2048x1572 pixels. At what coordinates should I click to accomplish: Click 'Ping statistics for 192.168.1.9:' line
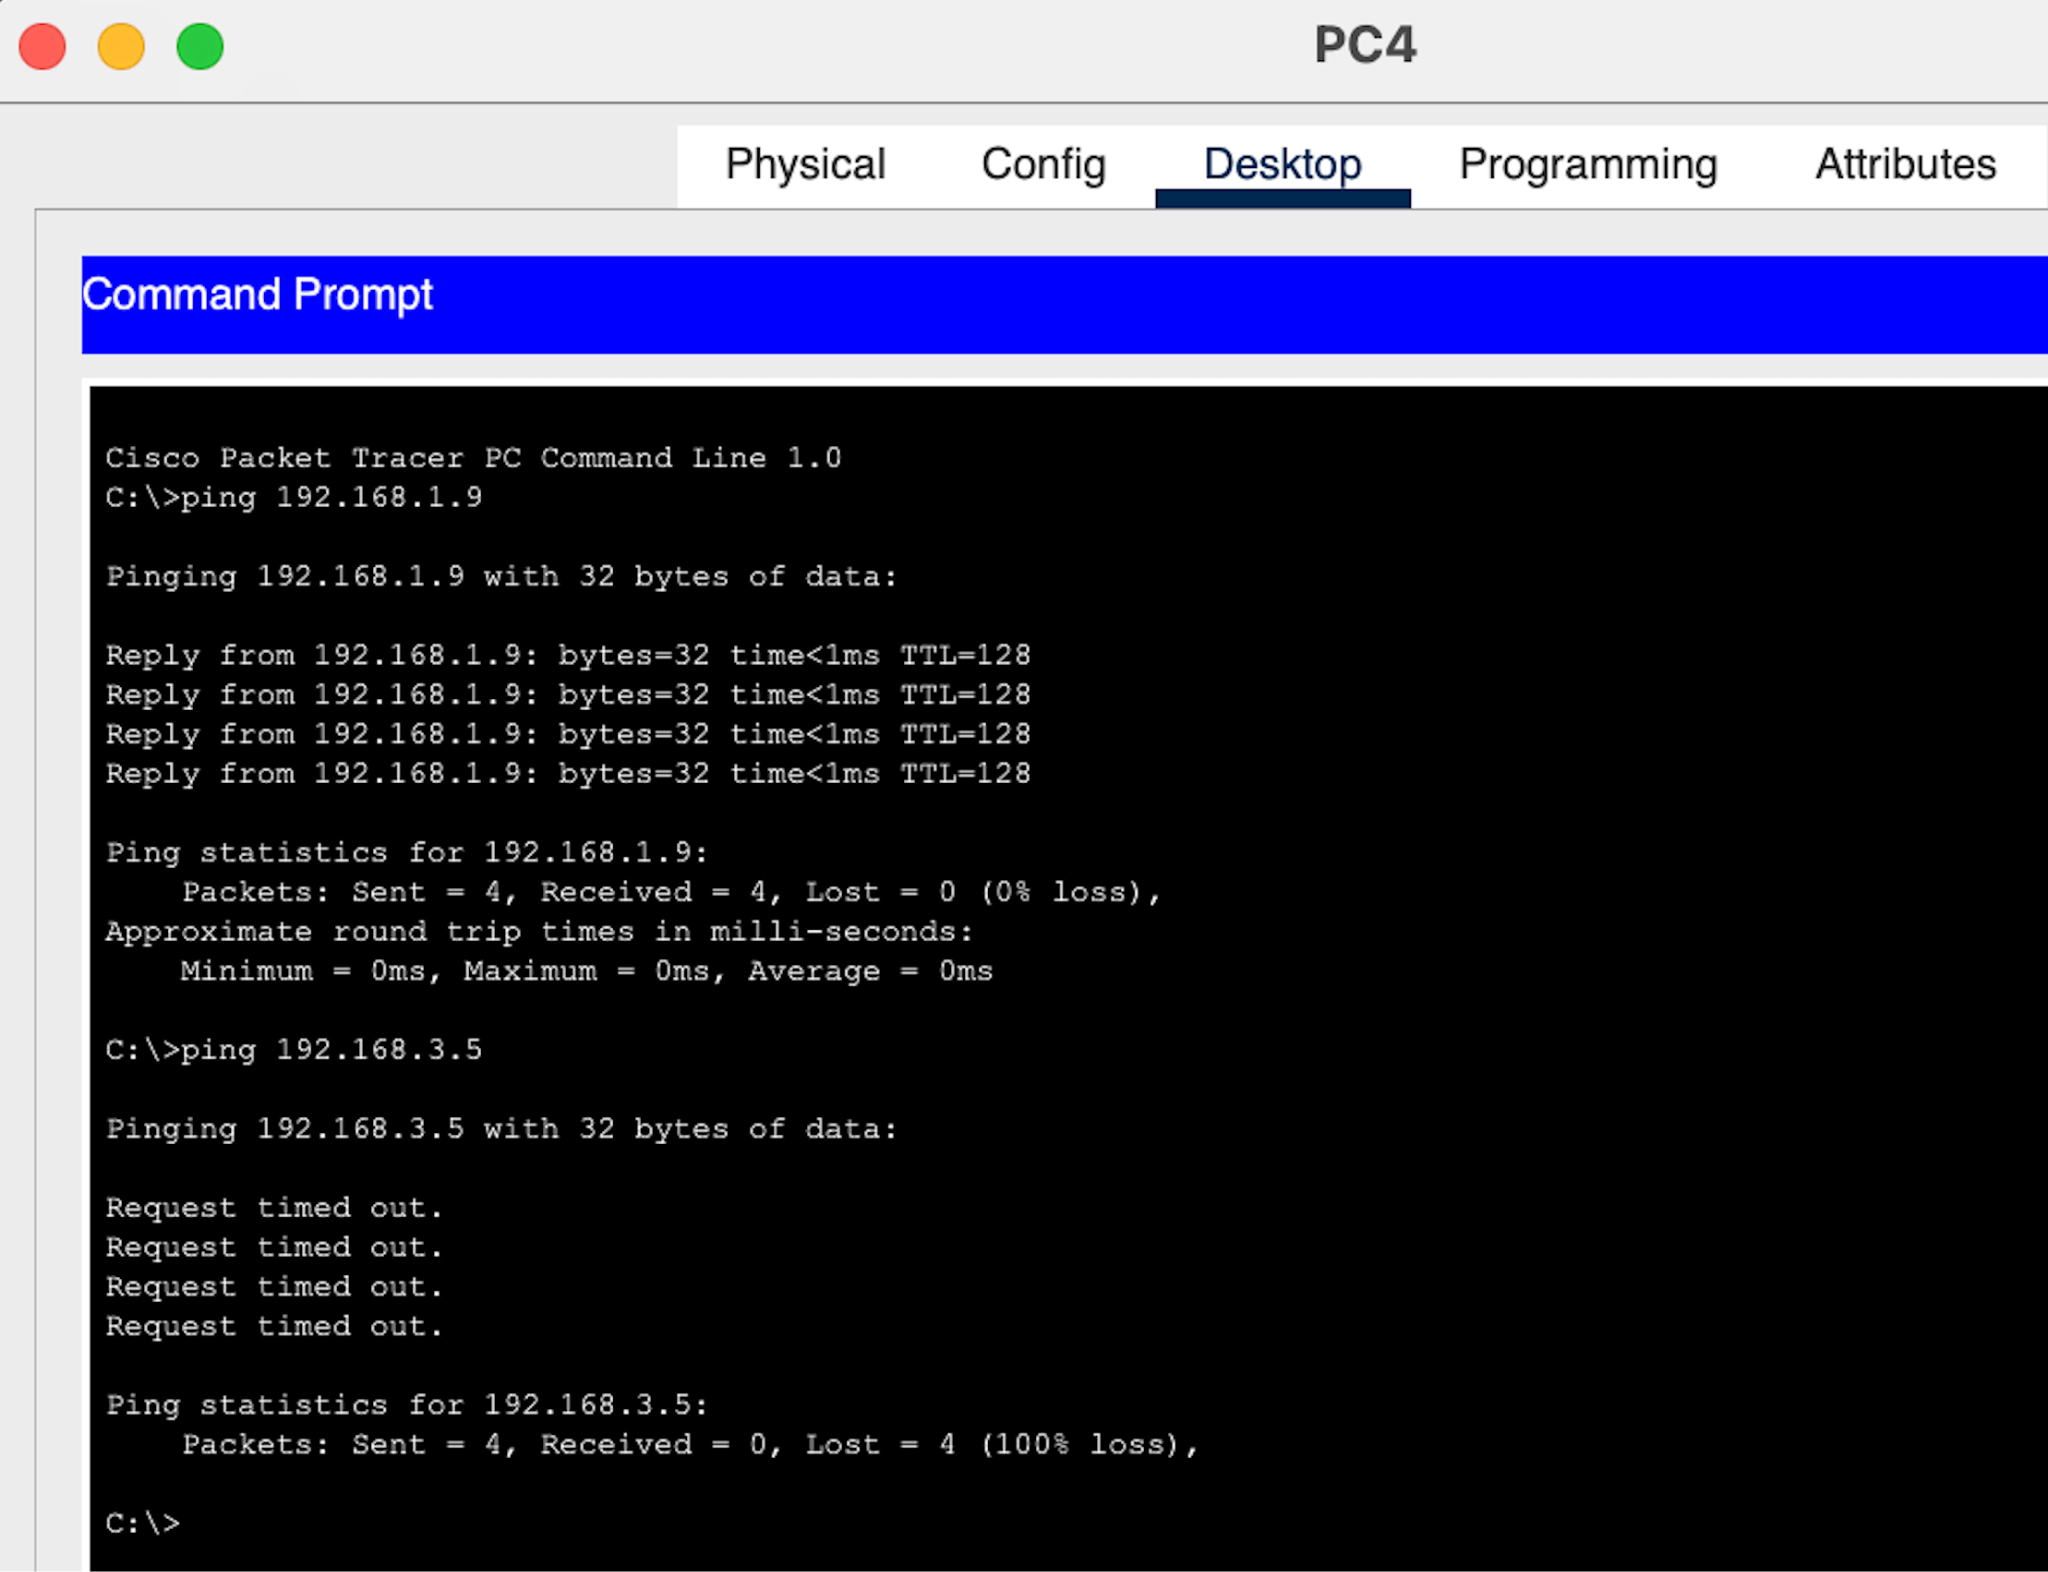407,852
